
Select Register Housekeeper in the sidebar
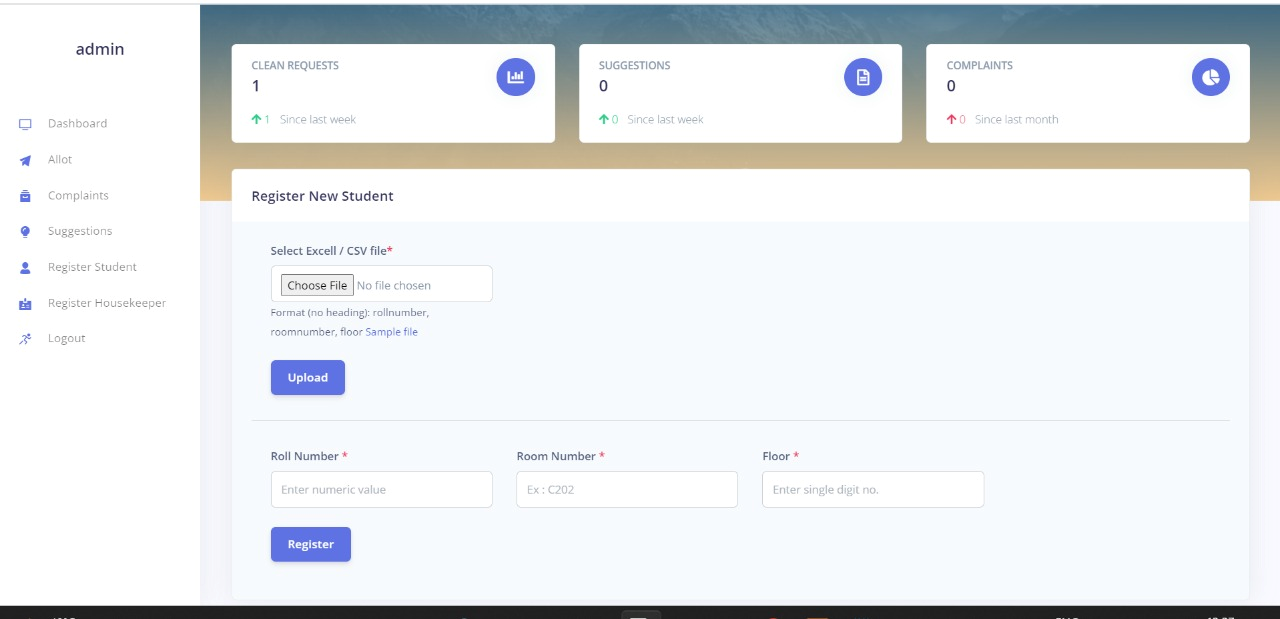coord(107,303)
